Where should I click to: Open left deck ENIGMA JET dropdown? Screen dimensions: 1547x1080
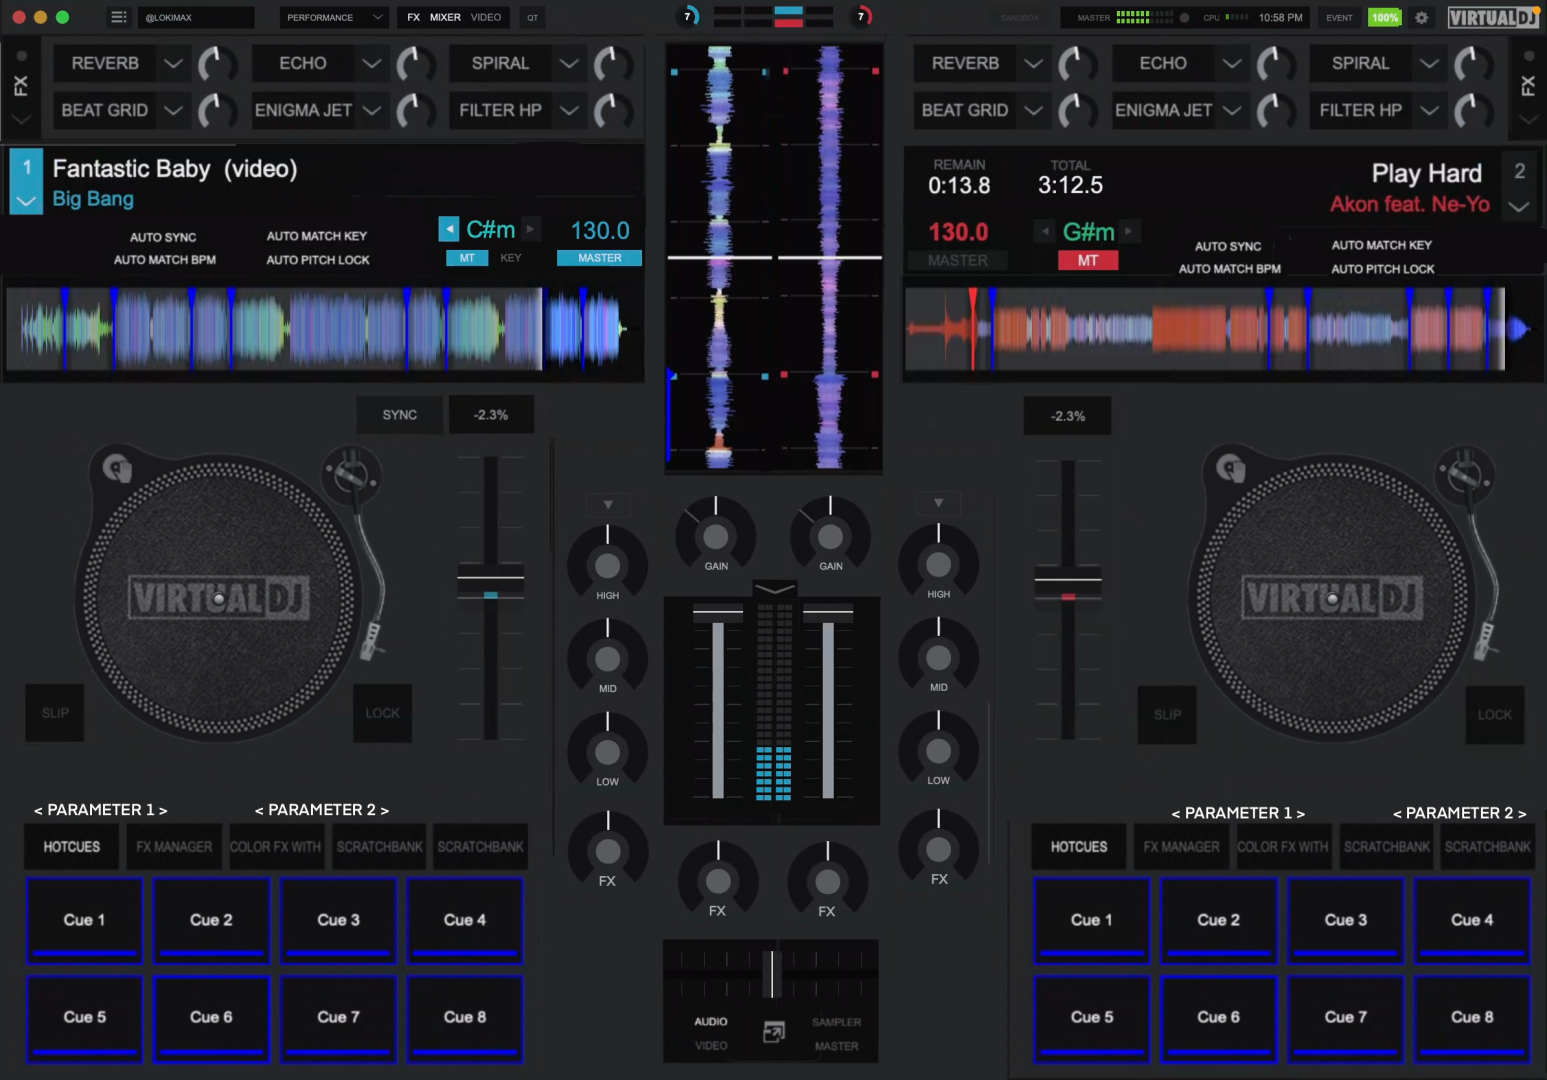tap(371, 110)
